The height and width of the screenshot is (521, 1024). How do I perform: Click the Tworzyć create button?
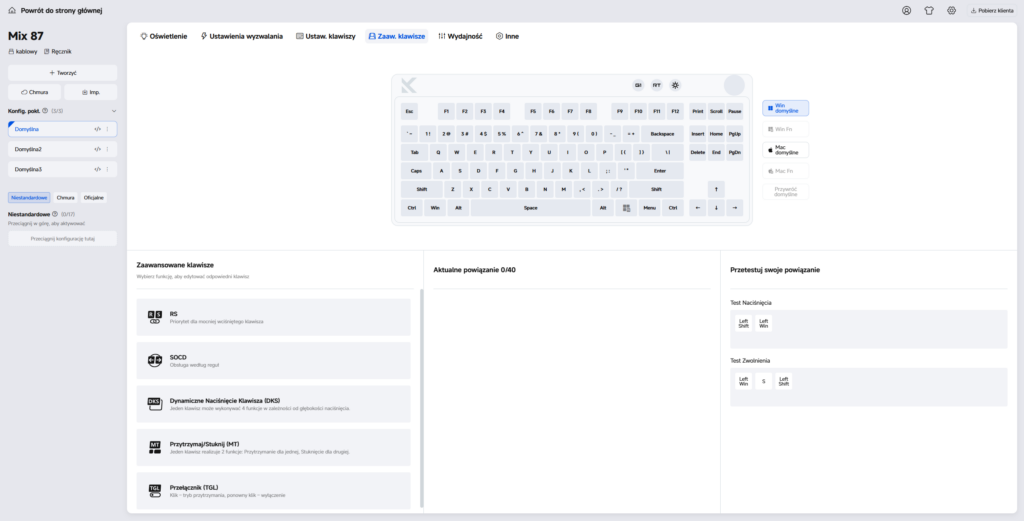[63, 72]
